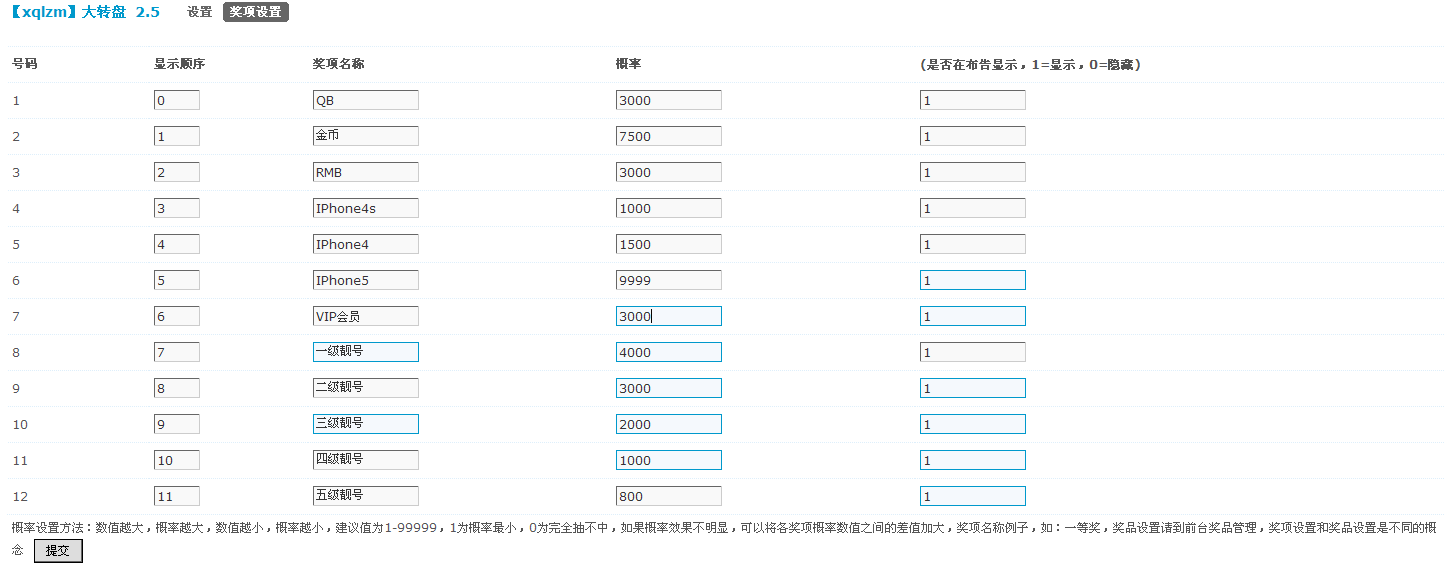Click probability field showing 2000
The height and width of the screenshot is (578, 1444).
[x=669, y=424]
